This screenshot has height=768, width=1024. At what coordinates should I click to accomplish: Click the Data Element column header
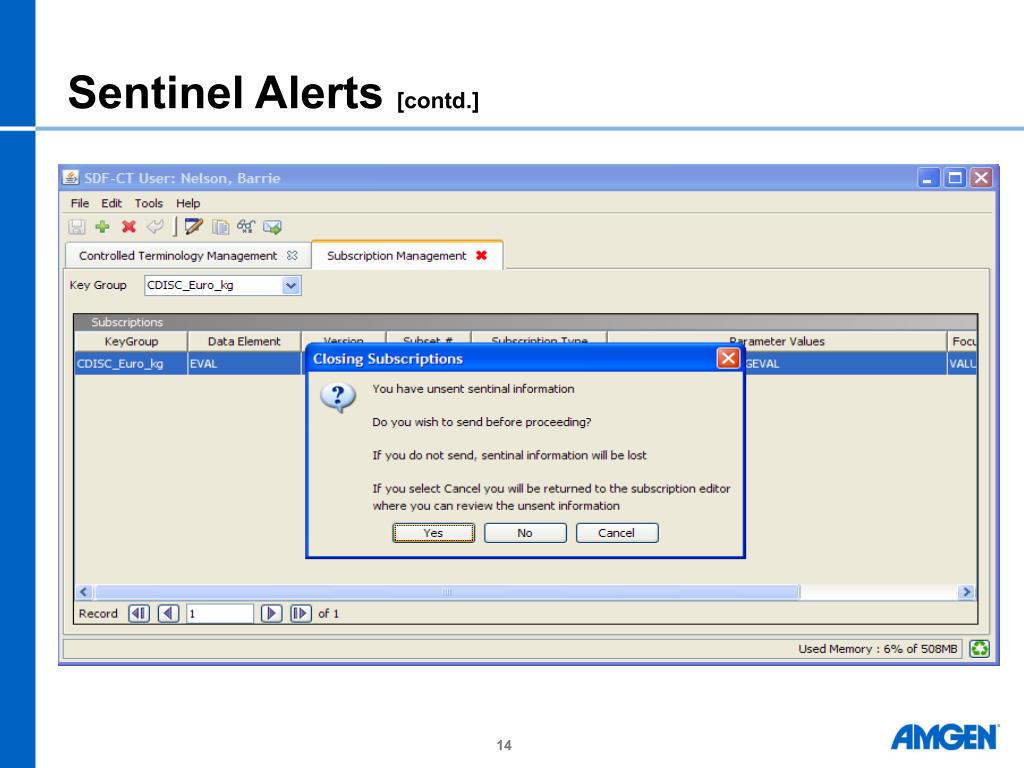(x=244, y=341)
